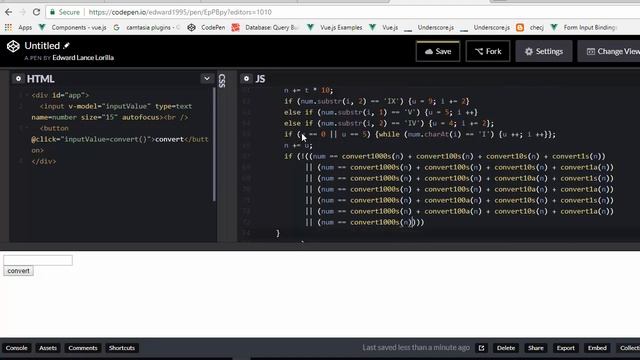Click the 'JS' editor header label

pyautogui.click(x=260, y=79)
